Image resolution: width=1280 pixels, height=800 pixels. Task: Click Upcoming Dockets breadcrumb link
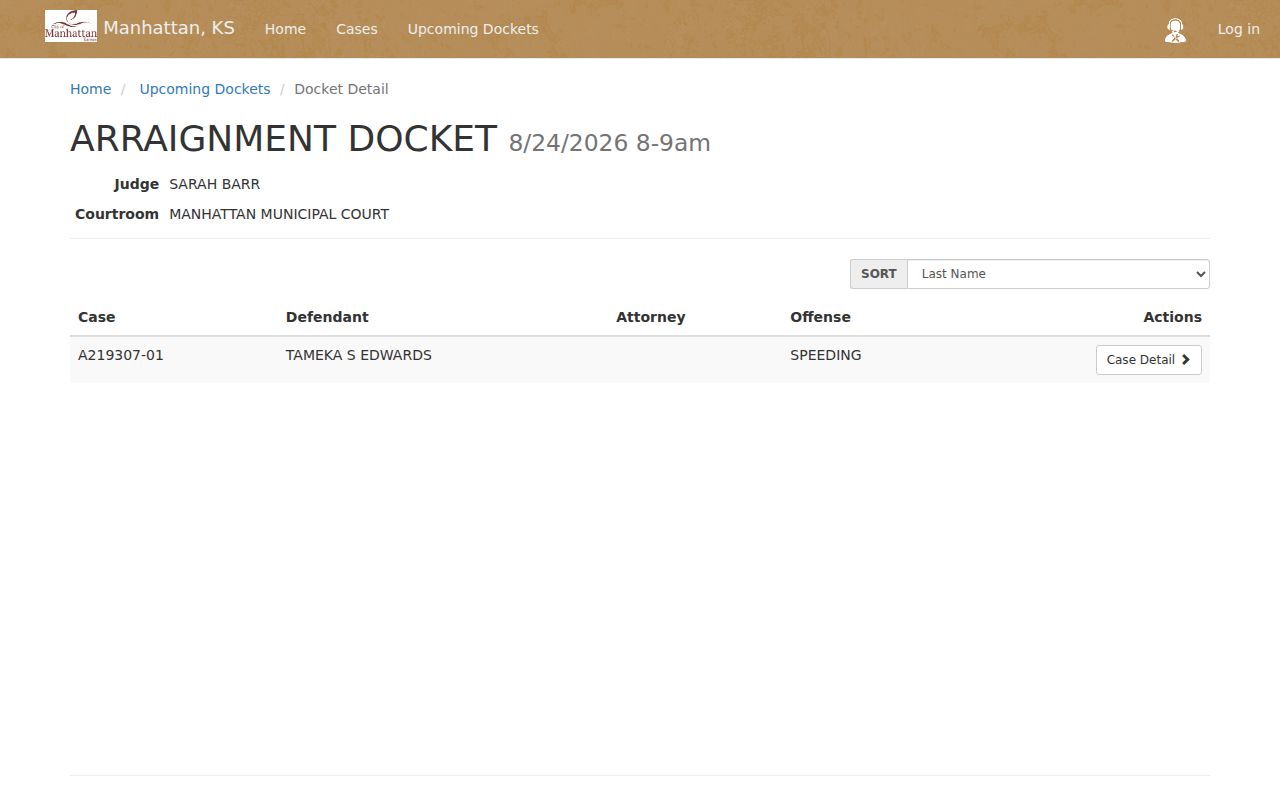pos(205,89)
